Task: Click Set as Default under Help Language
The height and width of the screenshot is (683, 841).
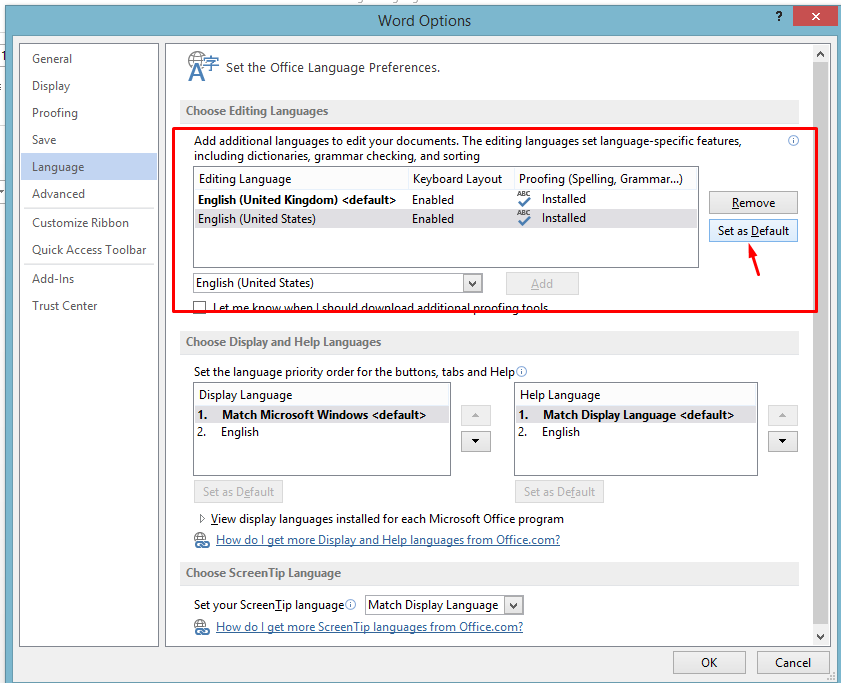Action: [559, 491]
